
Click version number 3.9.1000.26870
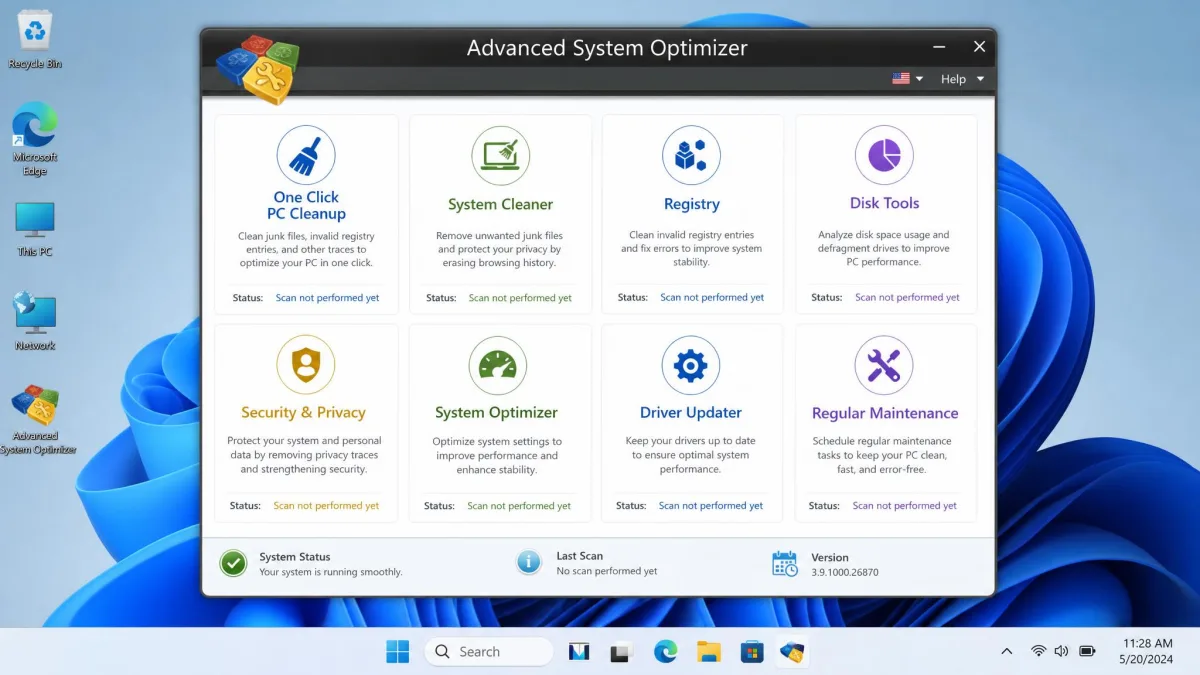(845, 572)
